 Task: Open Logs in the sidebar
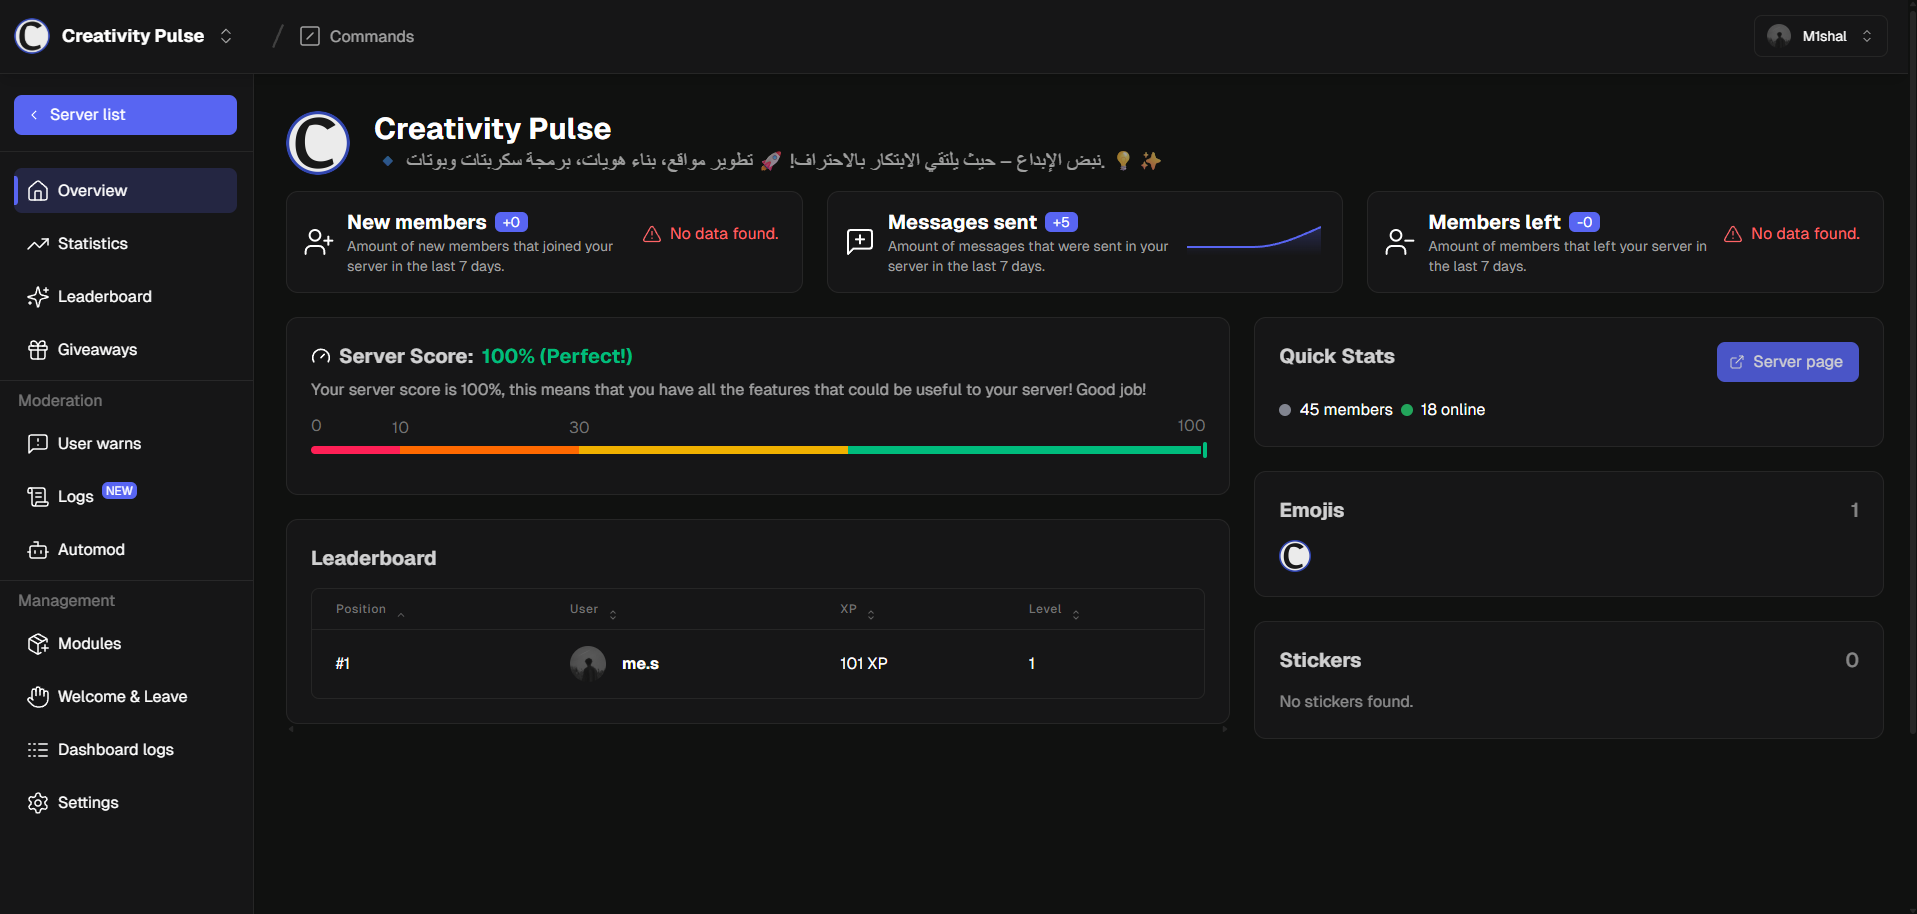[125, 497]
